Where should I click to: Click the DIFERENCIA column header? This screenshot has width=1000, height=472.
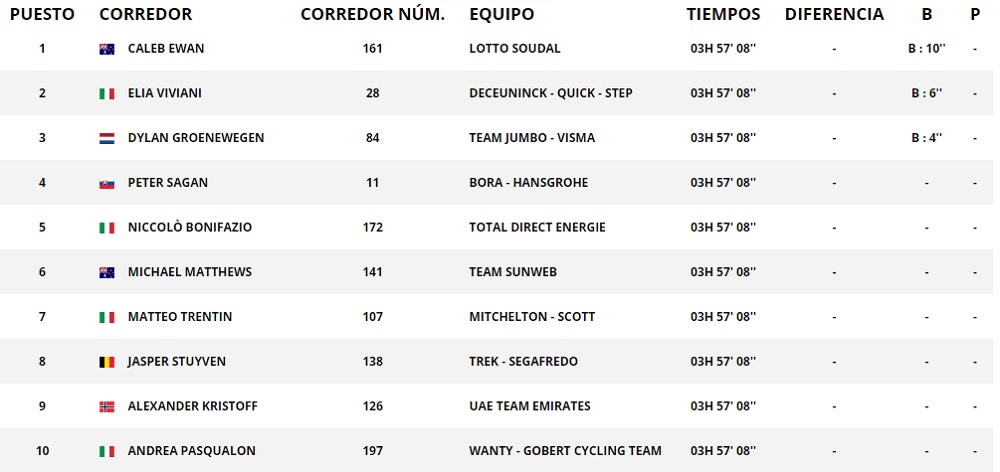(834, 15)
